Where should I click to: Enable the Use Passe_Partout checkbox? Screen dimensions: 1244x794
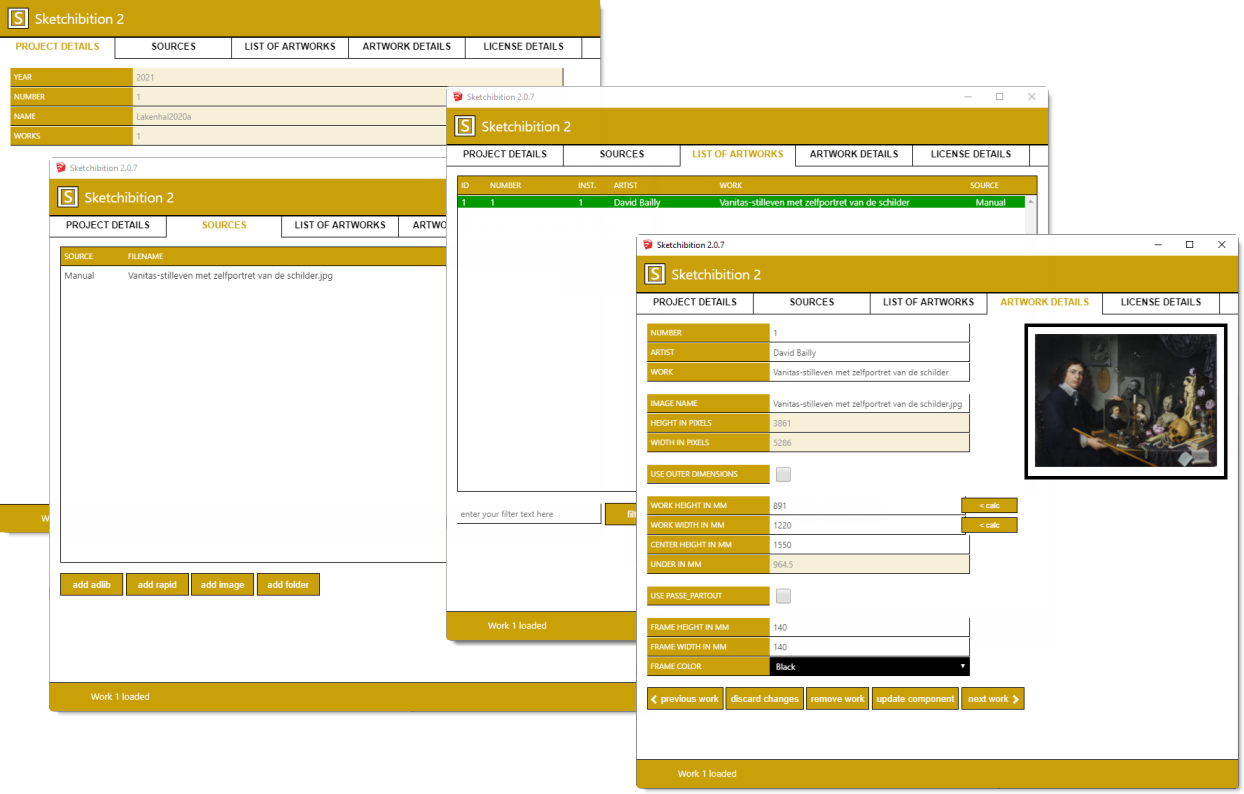[783, 596]
